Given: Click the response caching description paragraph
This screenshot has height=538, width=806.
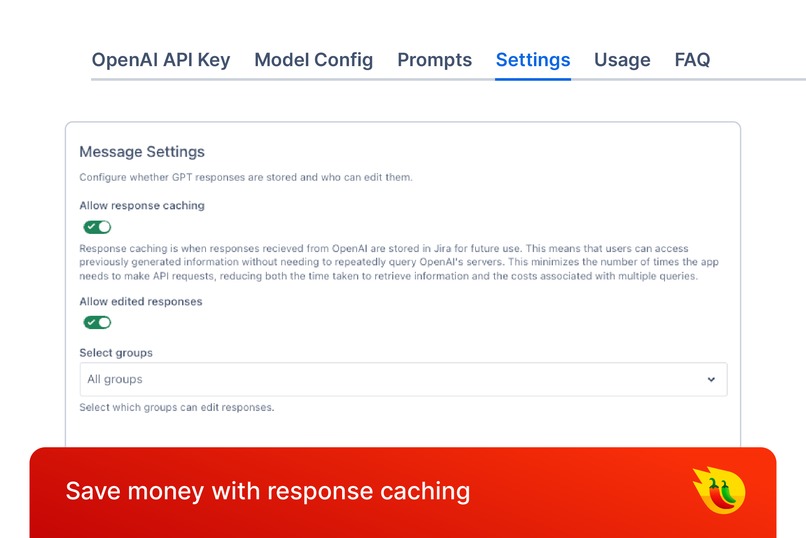Looking at the screenshot, I should click(x=399, y=262).
